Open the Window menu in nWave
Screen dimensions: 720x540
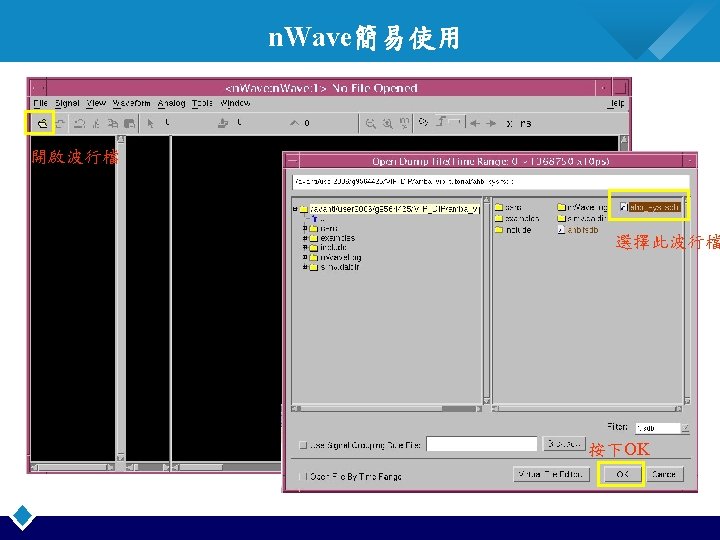[235, 103]
